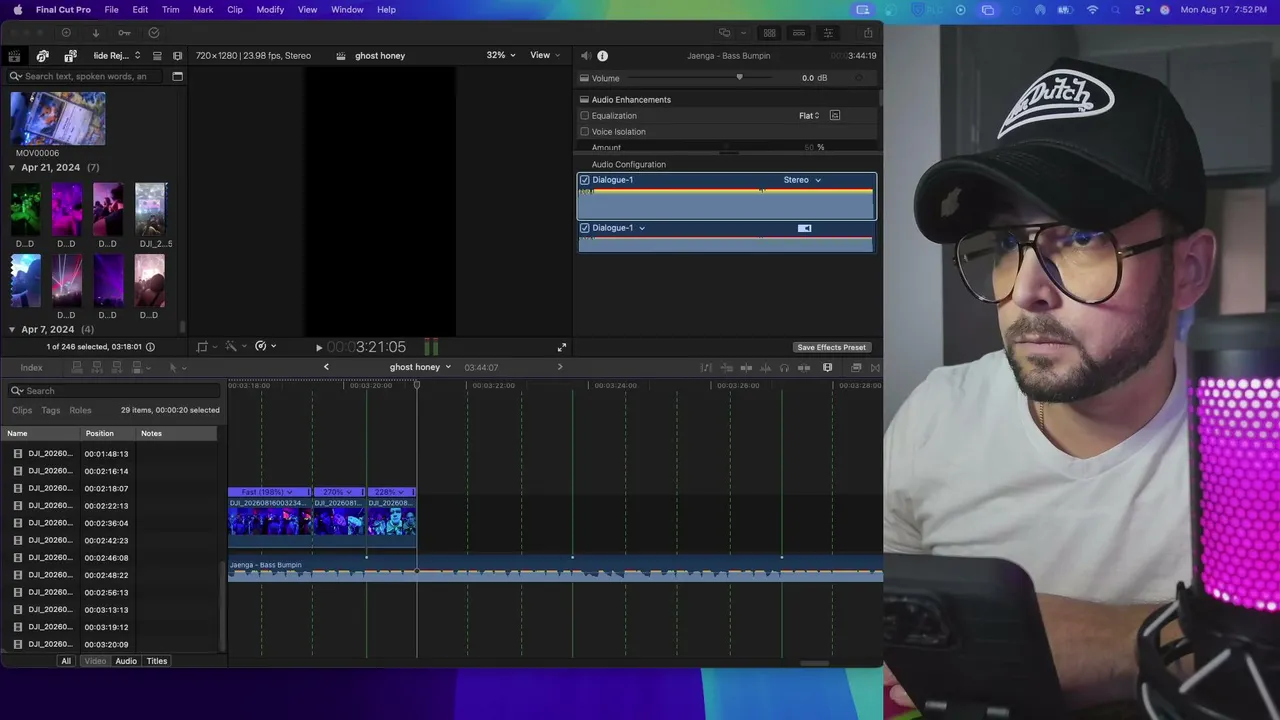Open the Mark menu
This screenshot has width=1280, height=720.
(x=203, y=10)
